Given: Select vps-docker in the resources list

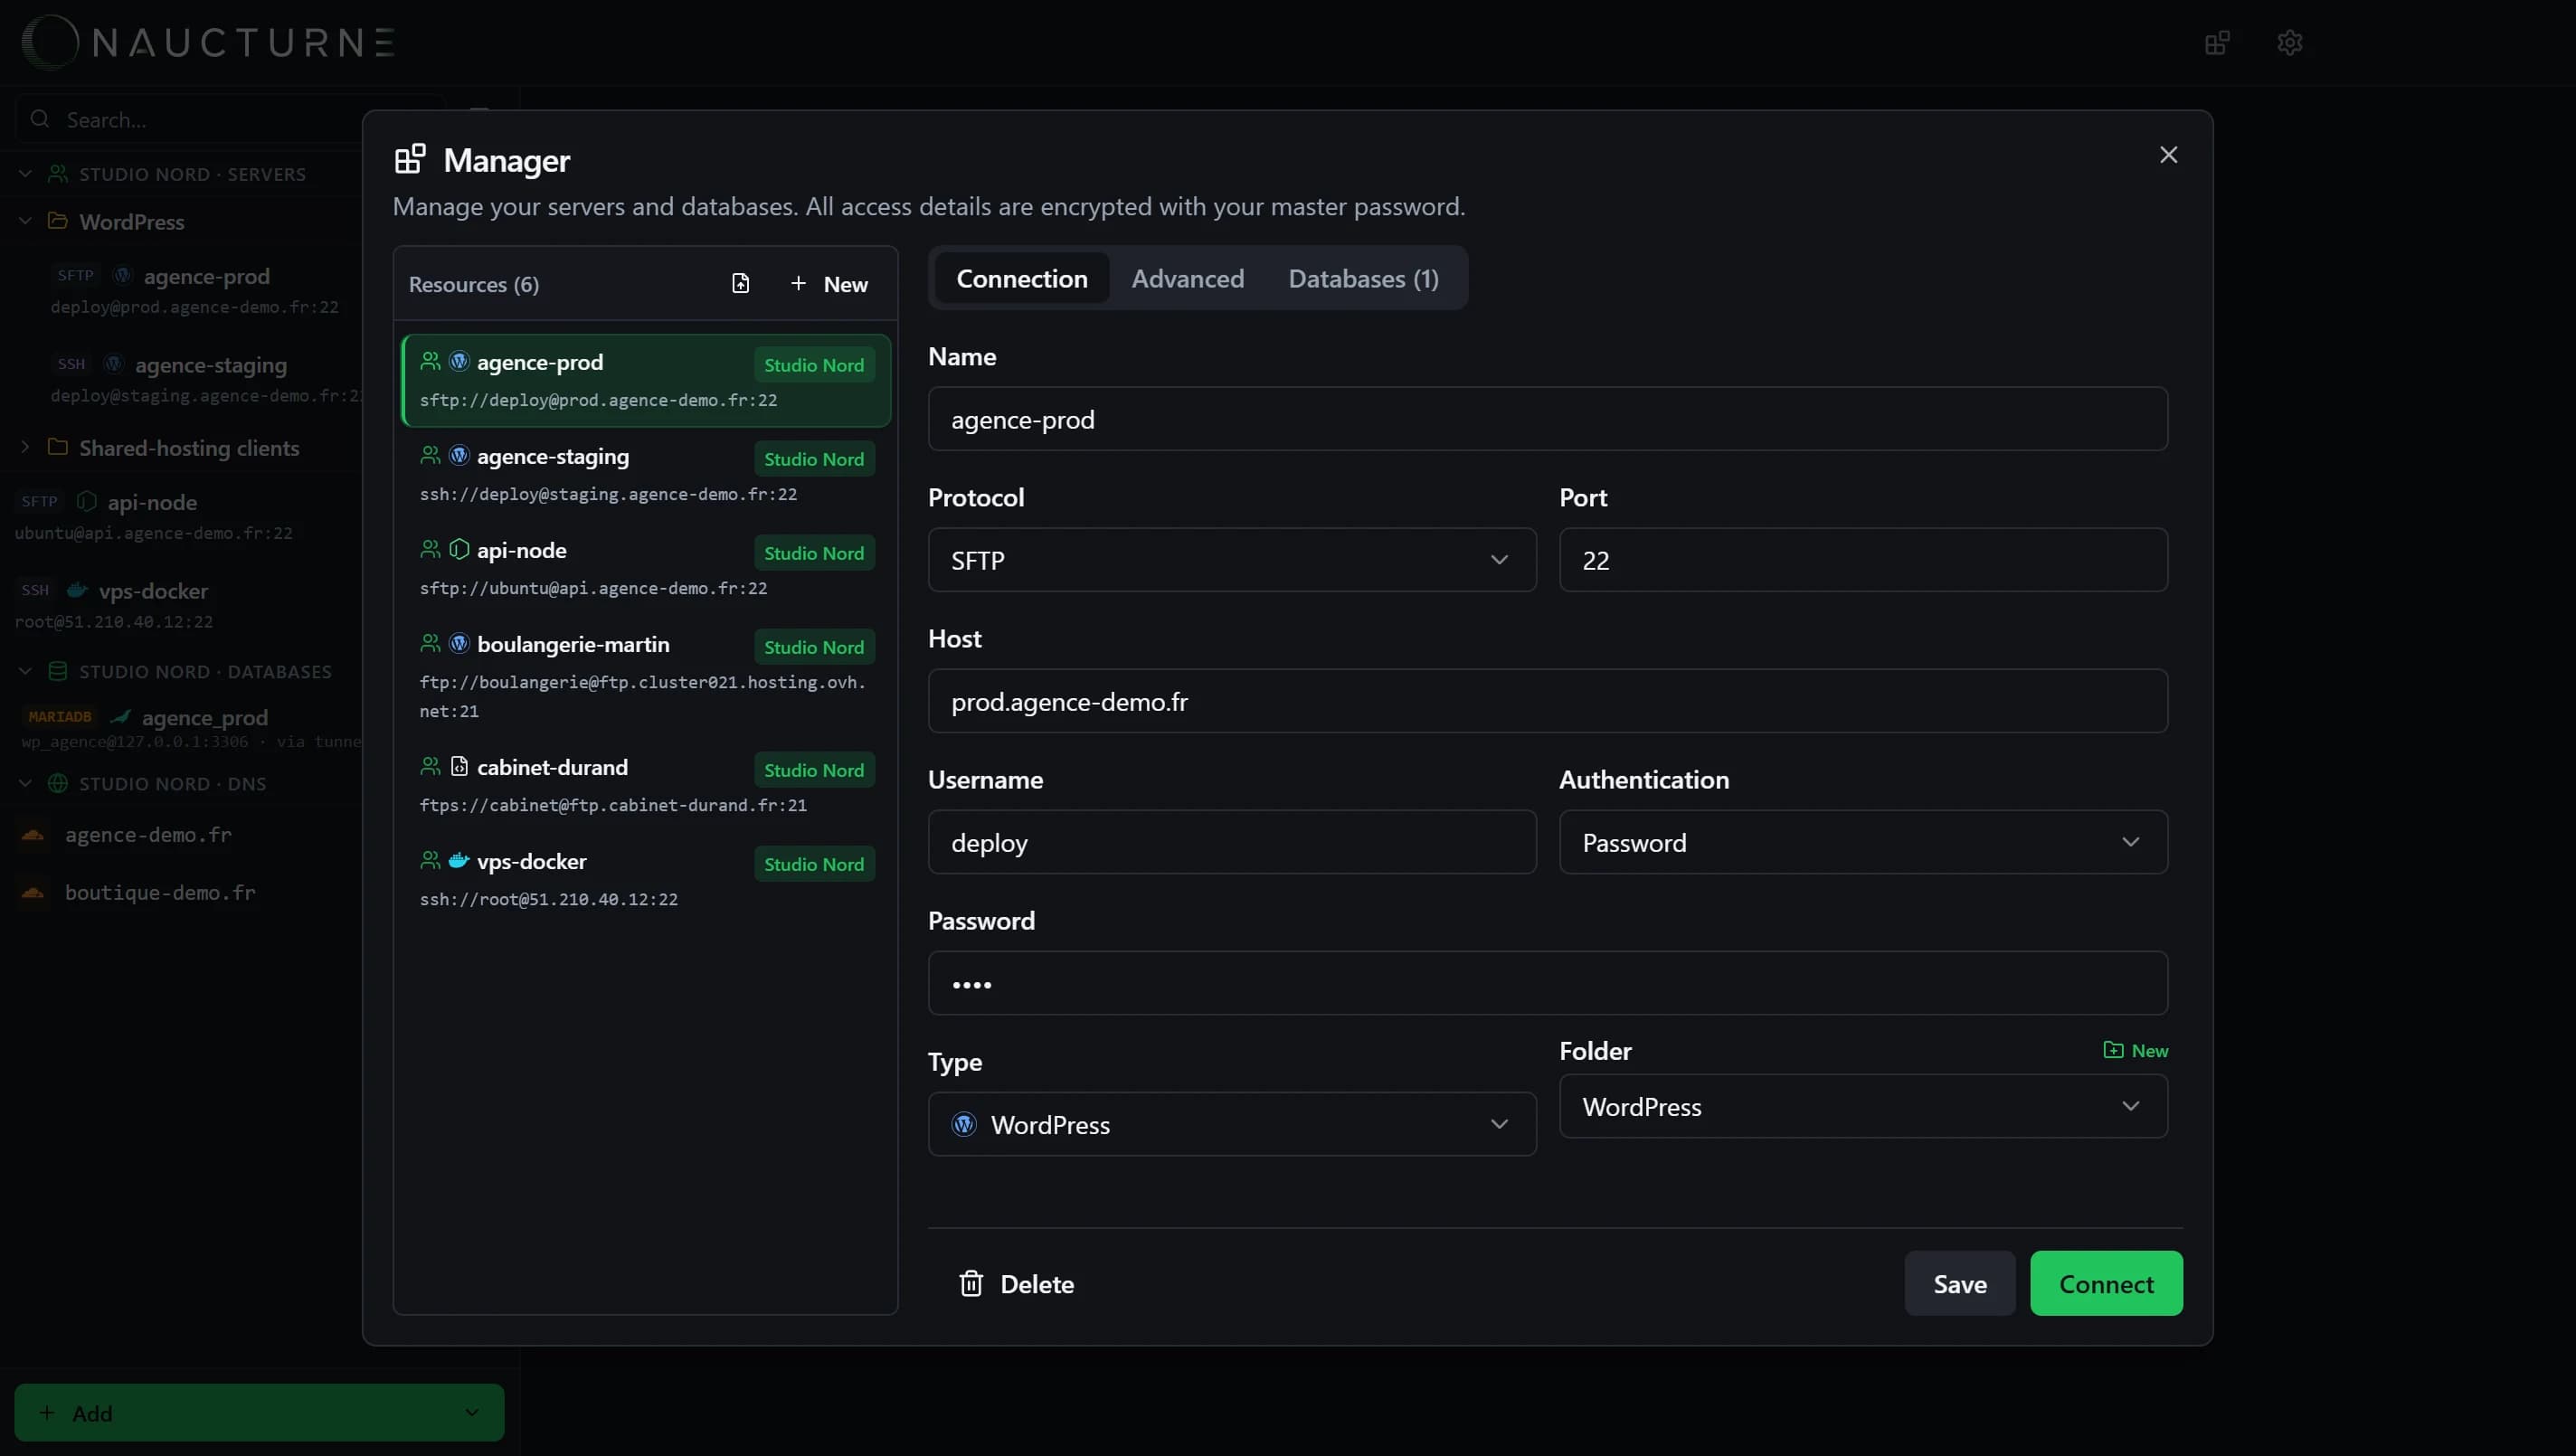Looking at the screenshot, I should [646, 879].
